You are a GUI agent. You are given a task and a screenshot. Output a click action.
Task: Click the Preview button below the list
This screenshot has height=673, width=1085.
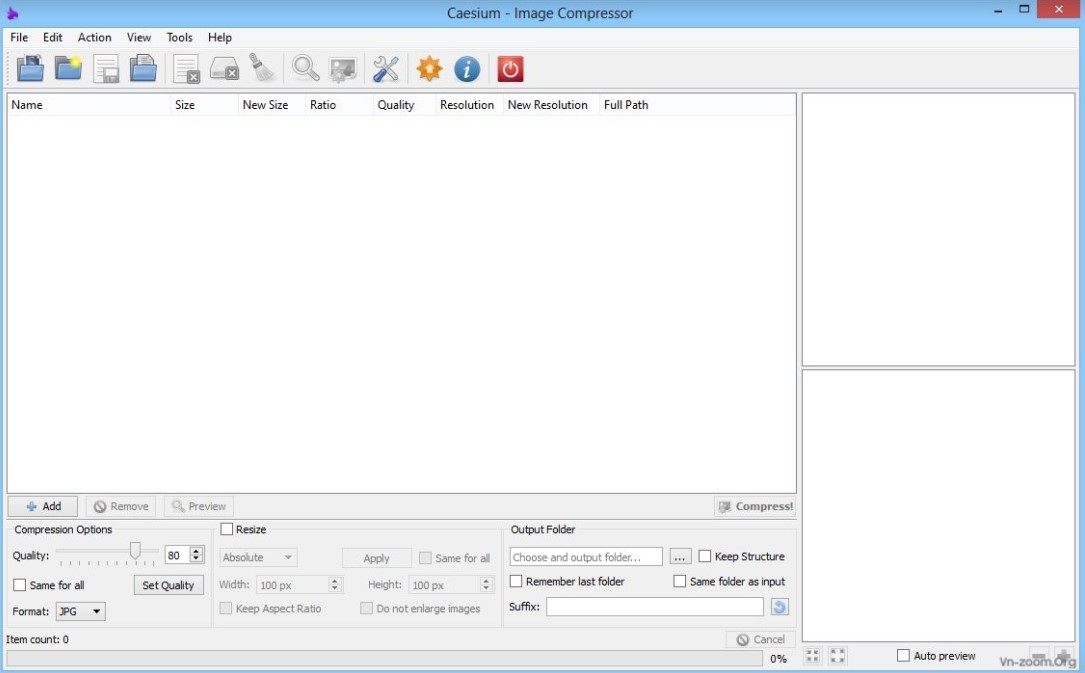click(x=199, y=506)
